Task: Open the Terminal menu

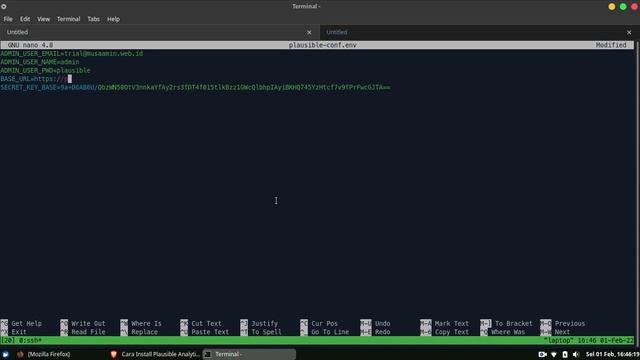Action: tap(68, 19)
